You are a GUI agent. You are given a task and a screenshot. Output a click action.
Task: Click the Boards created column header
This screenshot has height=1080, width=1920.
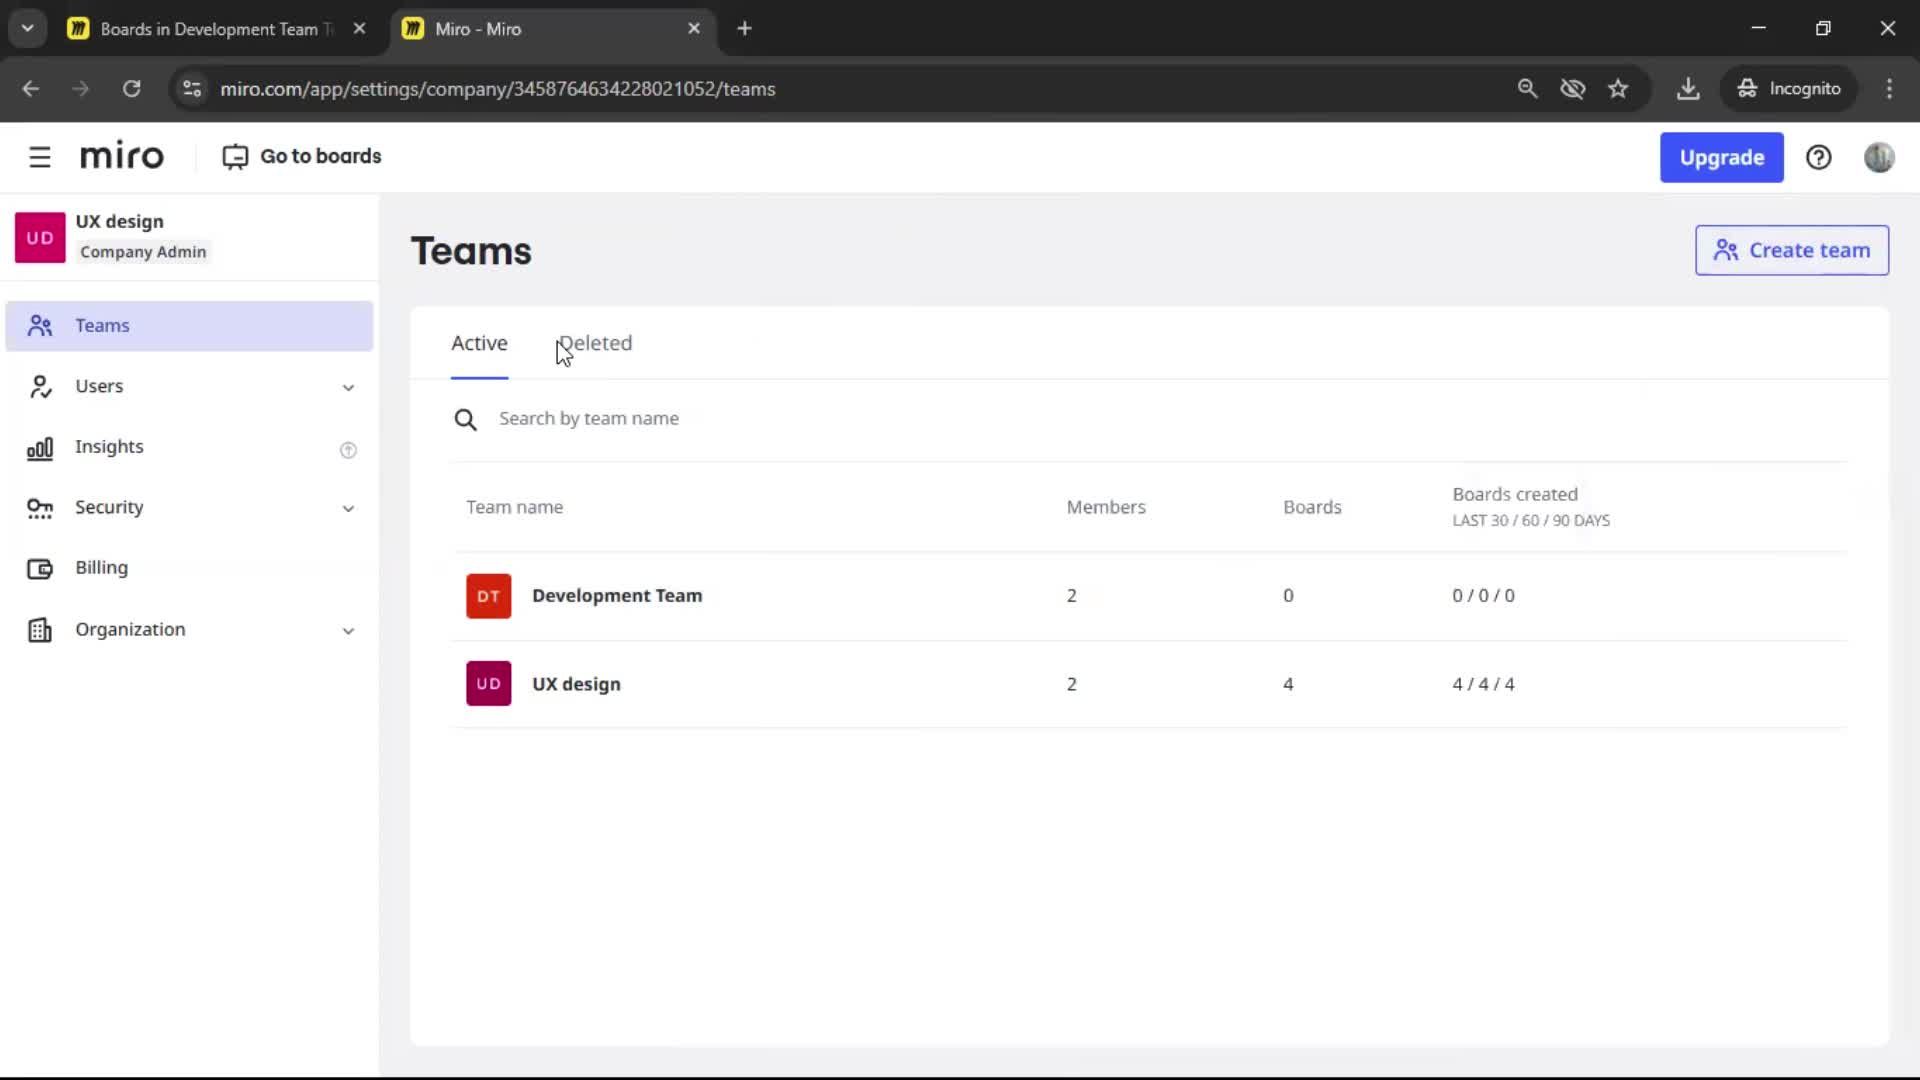(1530, 506)
